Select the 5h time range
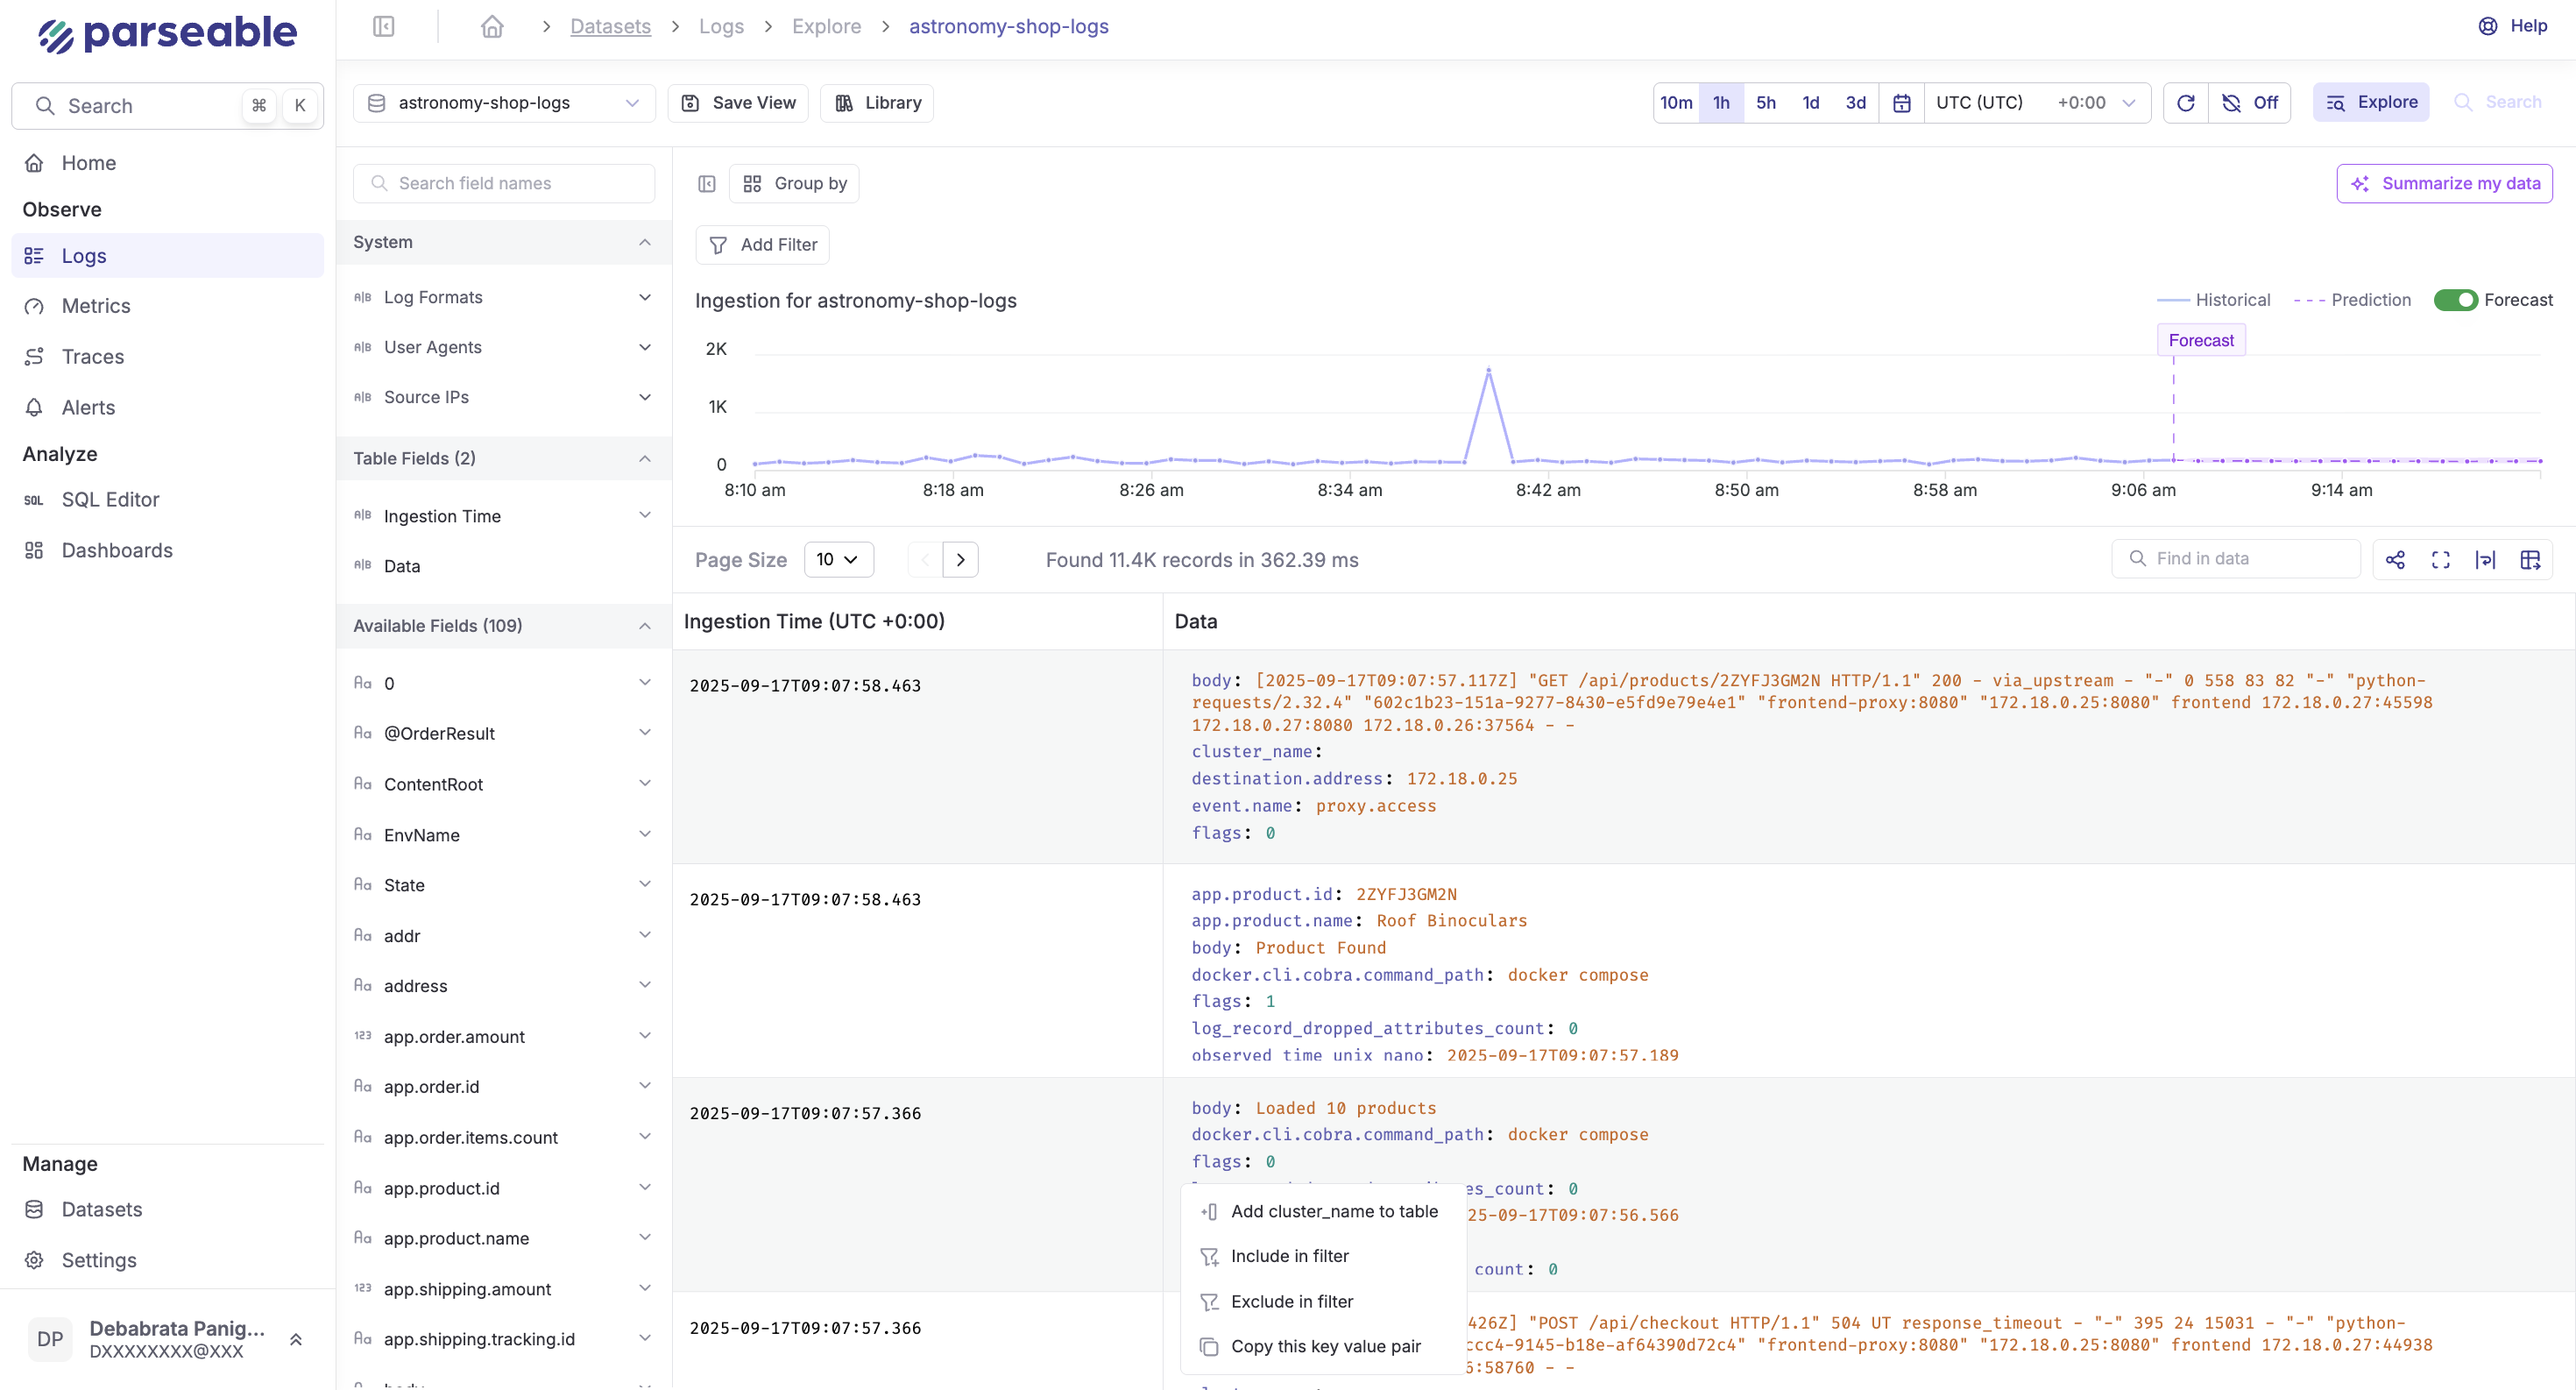This screenshot has height=1390, width=2576. 1766,103
